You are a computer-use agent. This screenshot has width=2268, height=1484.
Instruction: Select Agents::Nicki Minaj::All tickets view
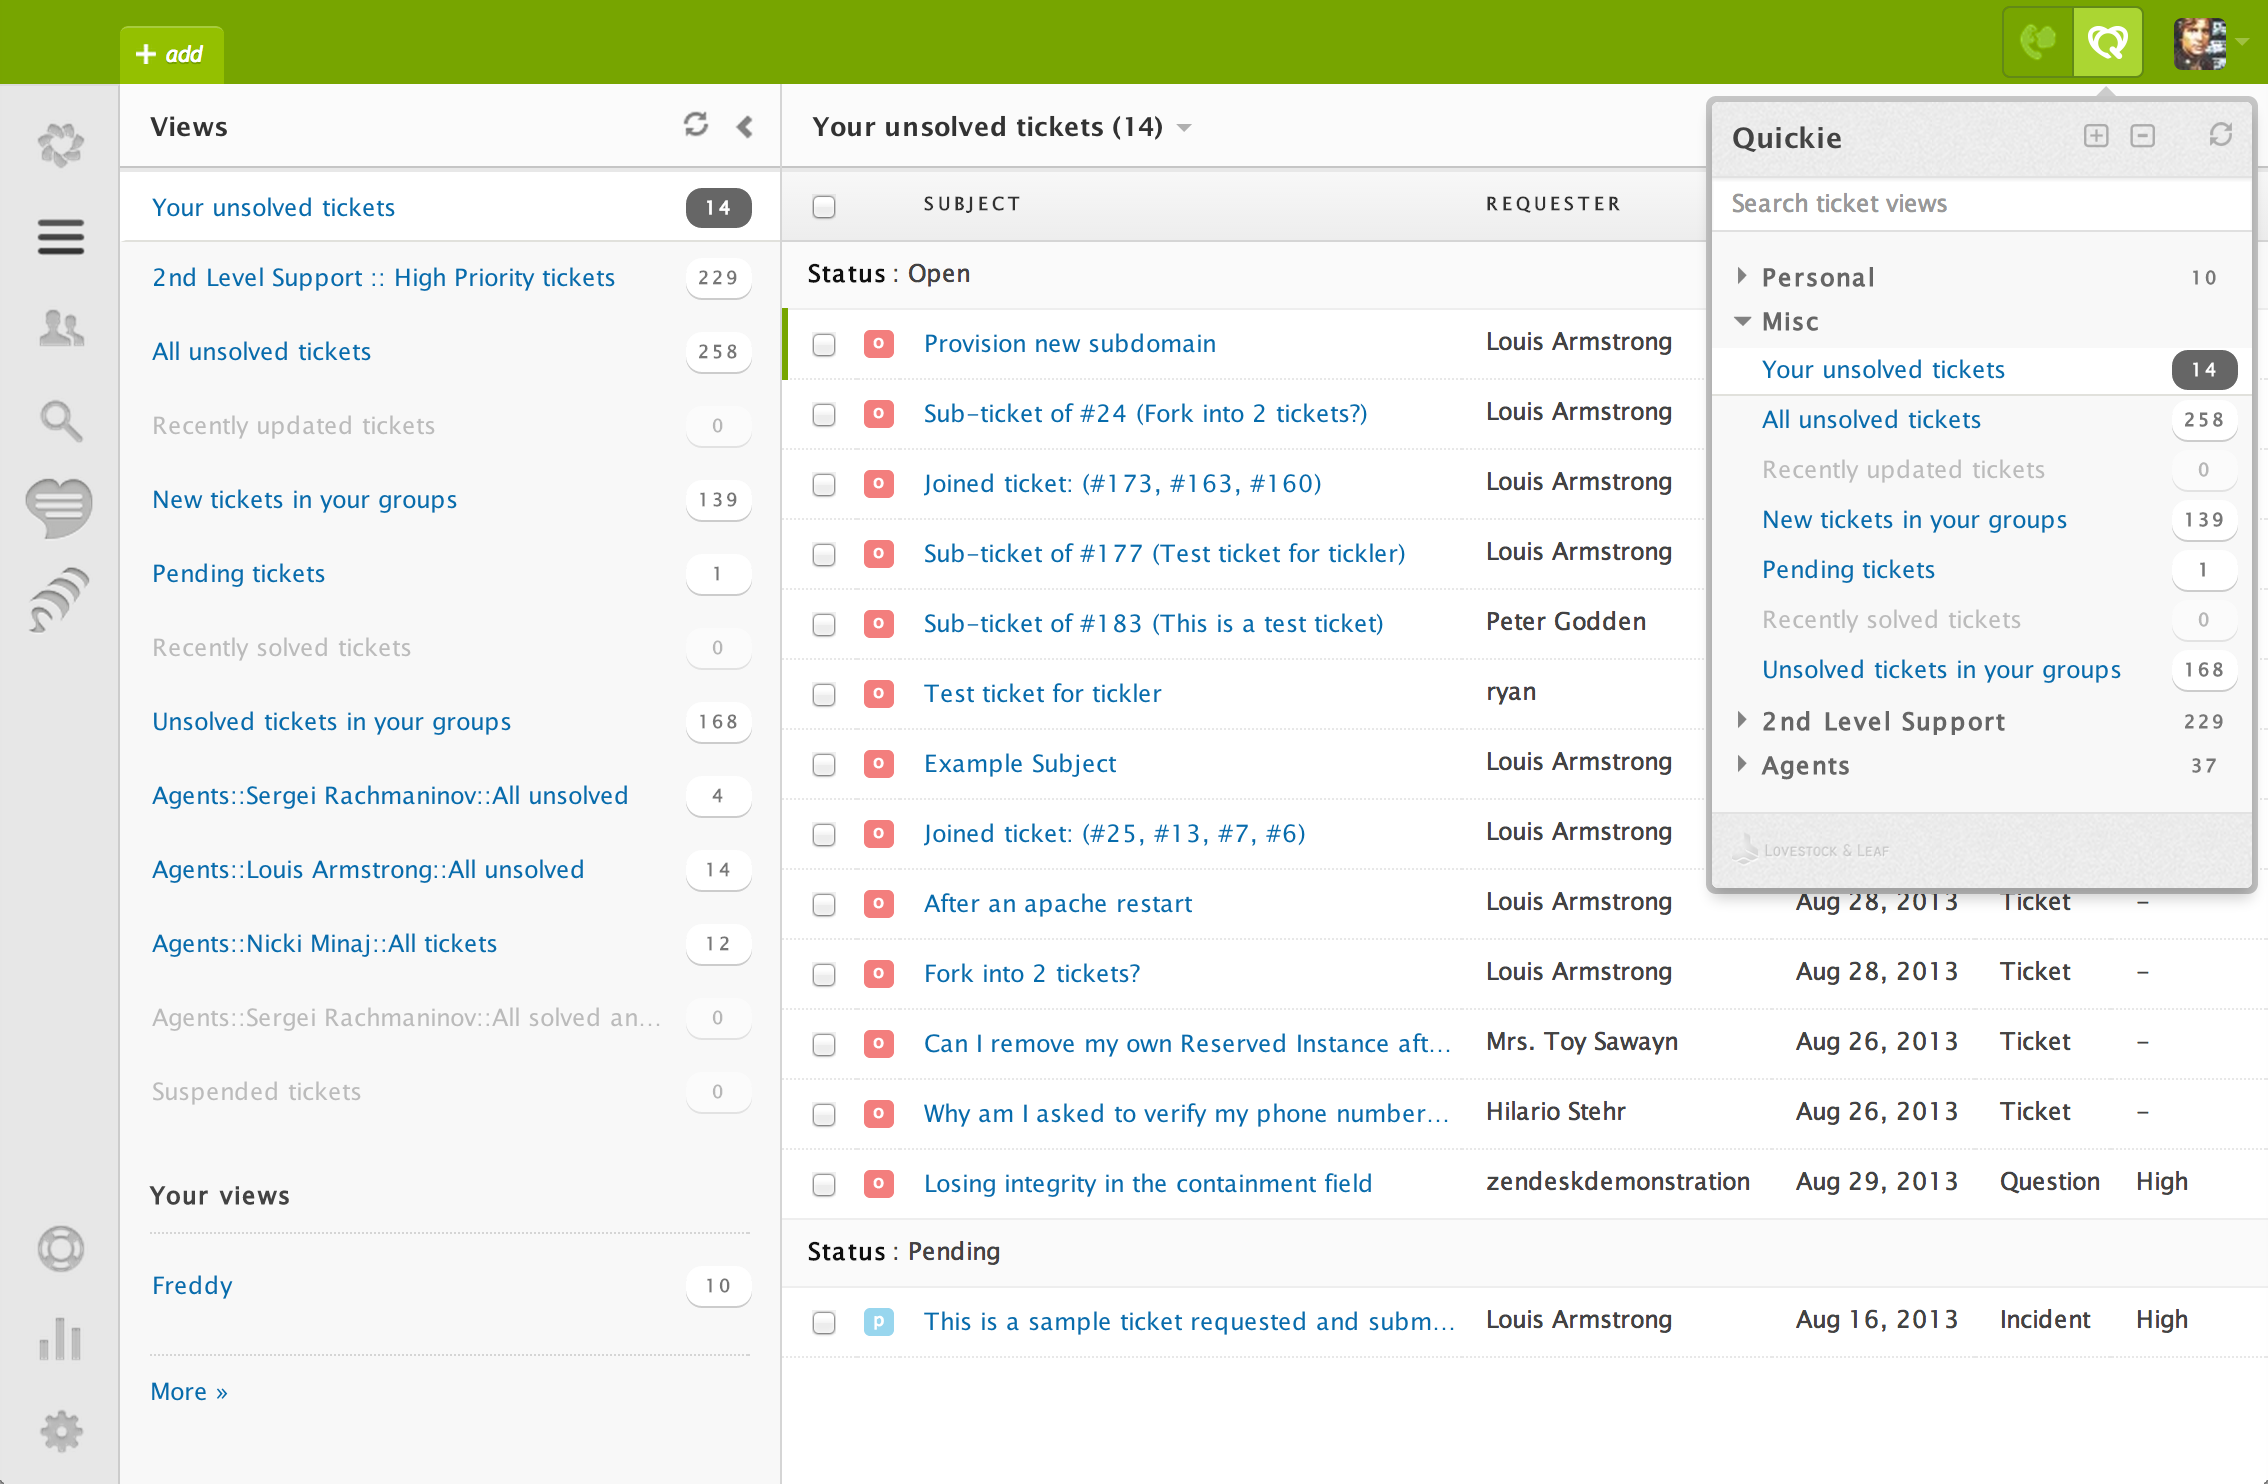click(325, 944)
